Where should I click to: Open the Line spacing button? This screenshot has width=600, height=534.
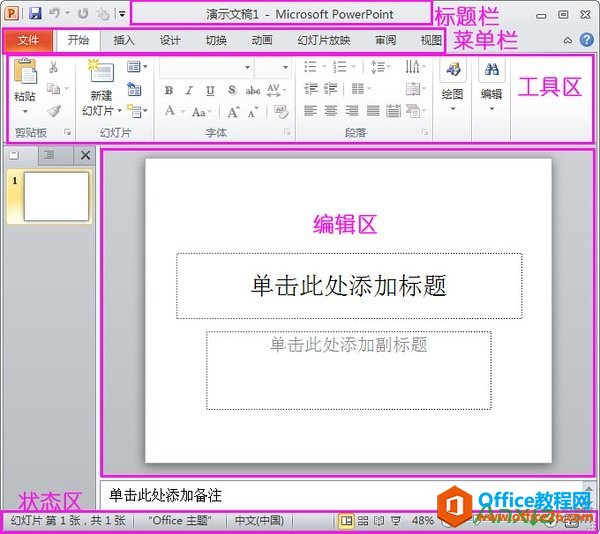pos(380,67)
